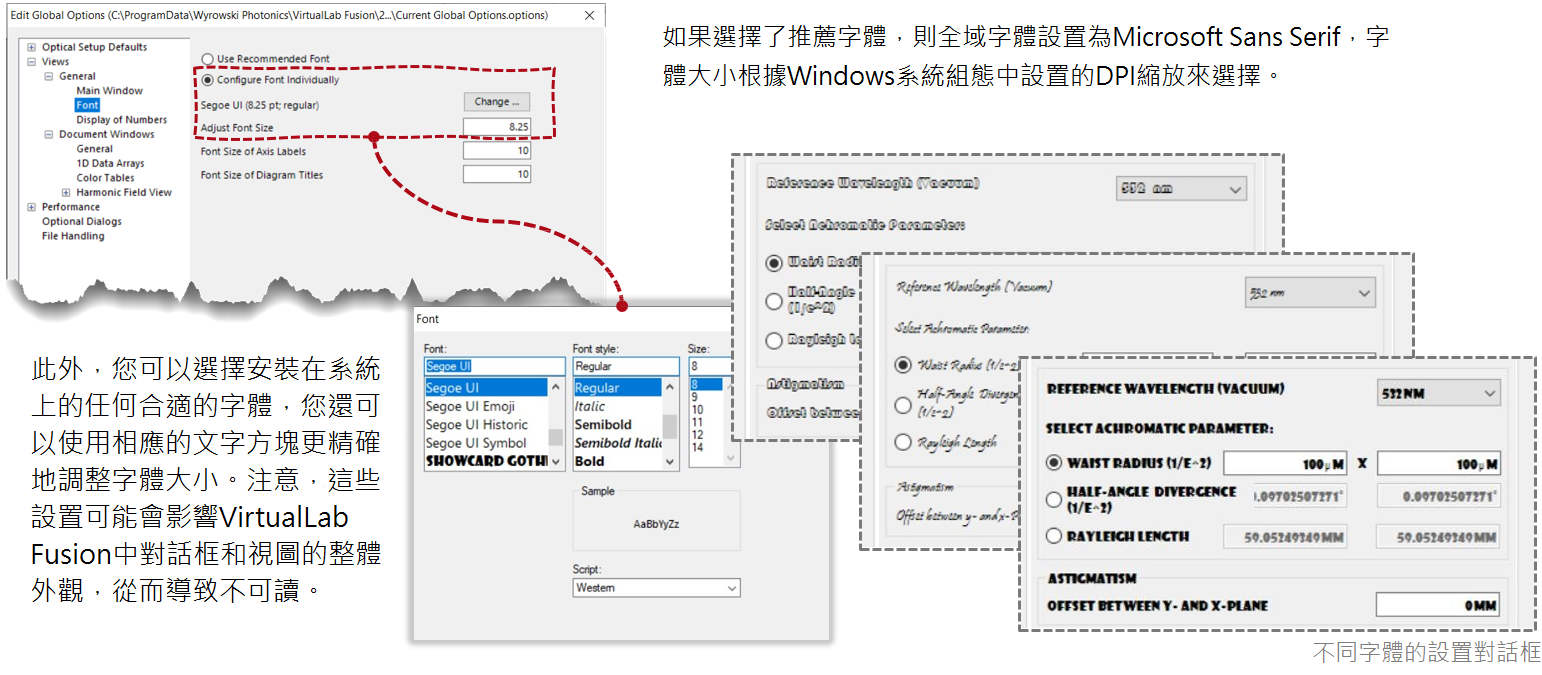Collapse the Document Windows tree node
1542x675 pixels.
tap(49, 134)
